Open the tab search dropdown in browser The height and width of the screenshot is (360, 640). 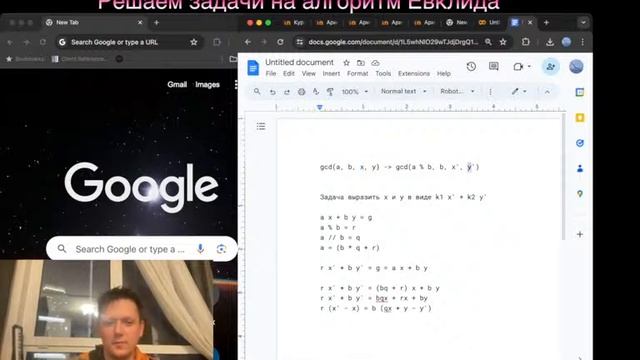point(583,22)
